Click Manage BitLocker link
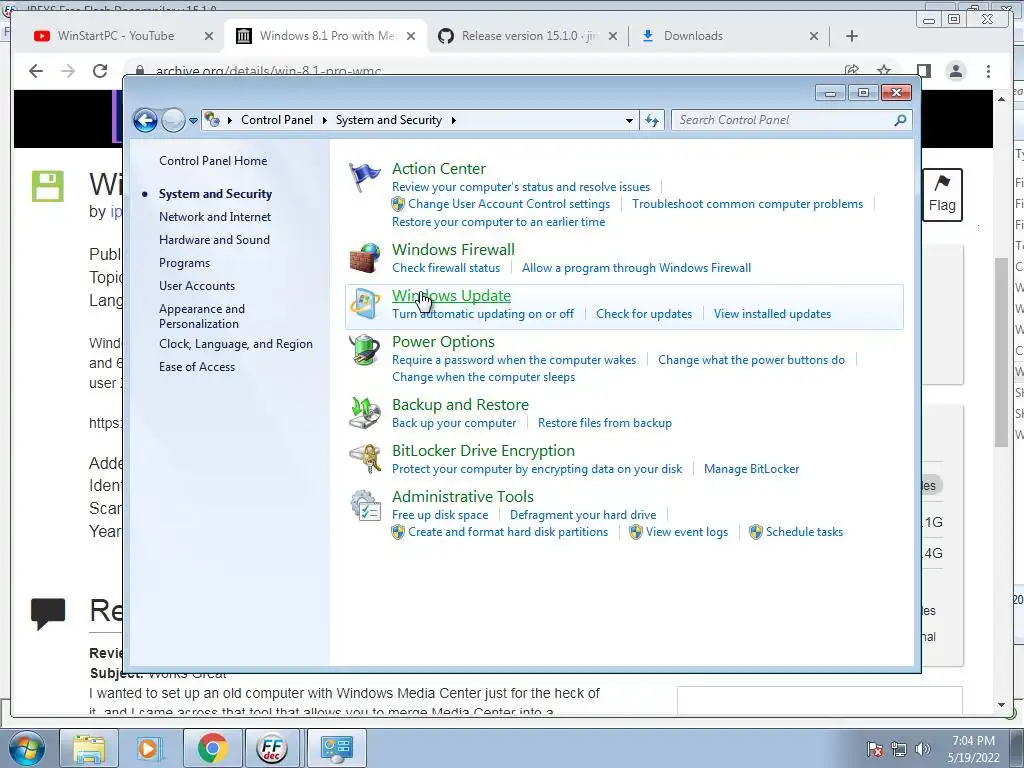 click(751, 469)
